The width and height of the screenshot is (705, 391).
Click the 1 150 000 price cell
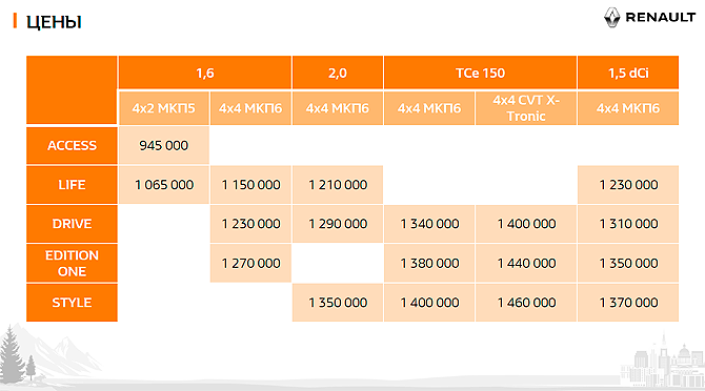click(x=250, y=185)
